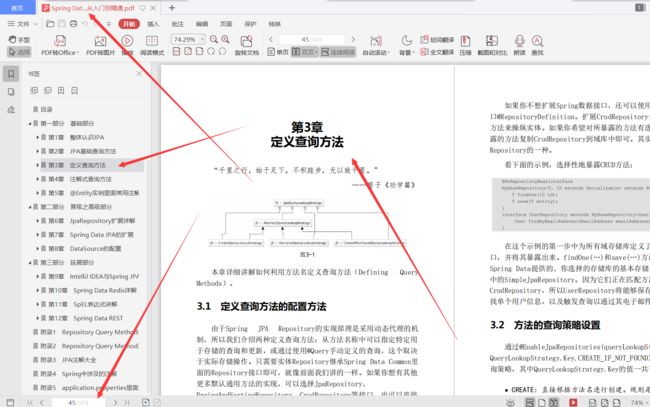650x407 pixels.
Task: Zoom in with the plus magnifier
Action: 226,39
